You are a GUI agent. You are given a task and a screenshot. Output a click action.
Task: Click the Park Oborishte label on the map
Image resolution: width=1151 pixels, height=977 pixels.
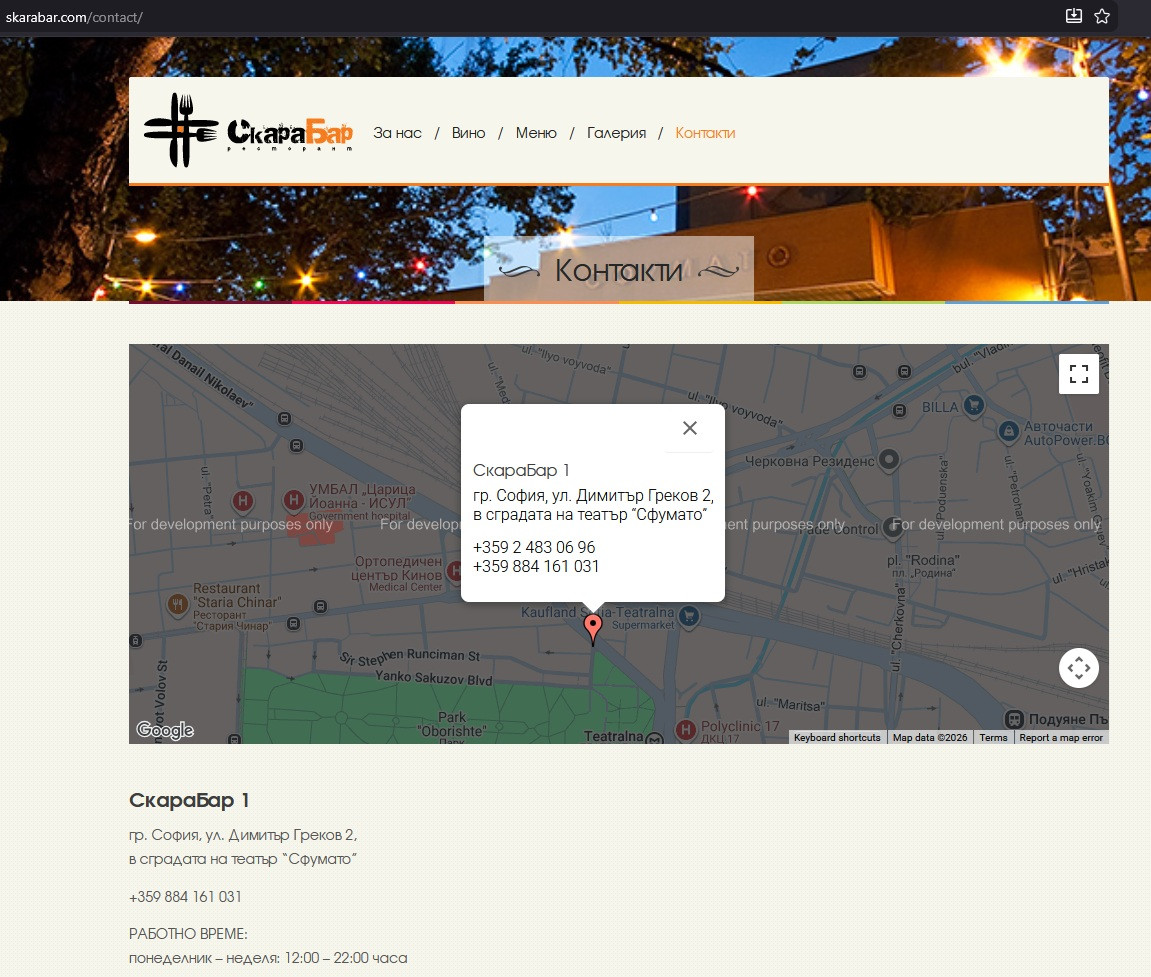click(451, 724)
